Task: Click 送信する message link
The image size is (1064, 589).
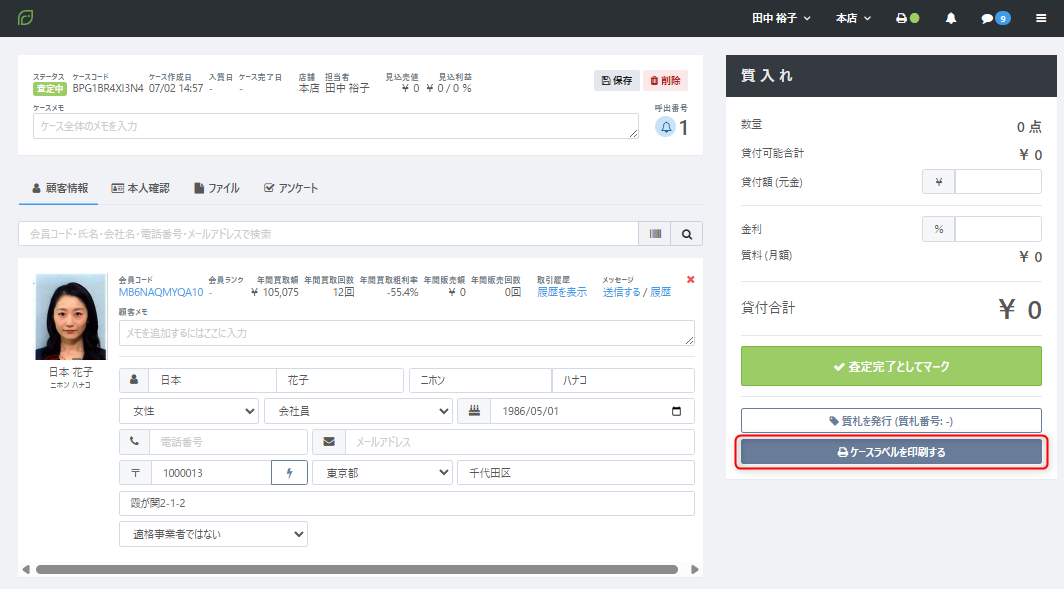Action: 622,292
